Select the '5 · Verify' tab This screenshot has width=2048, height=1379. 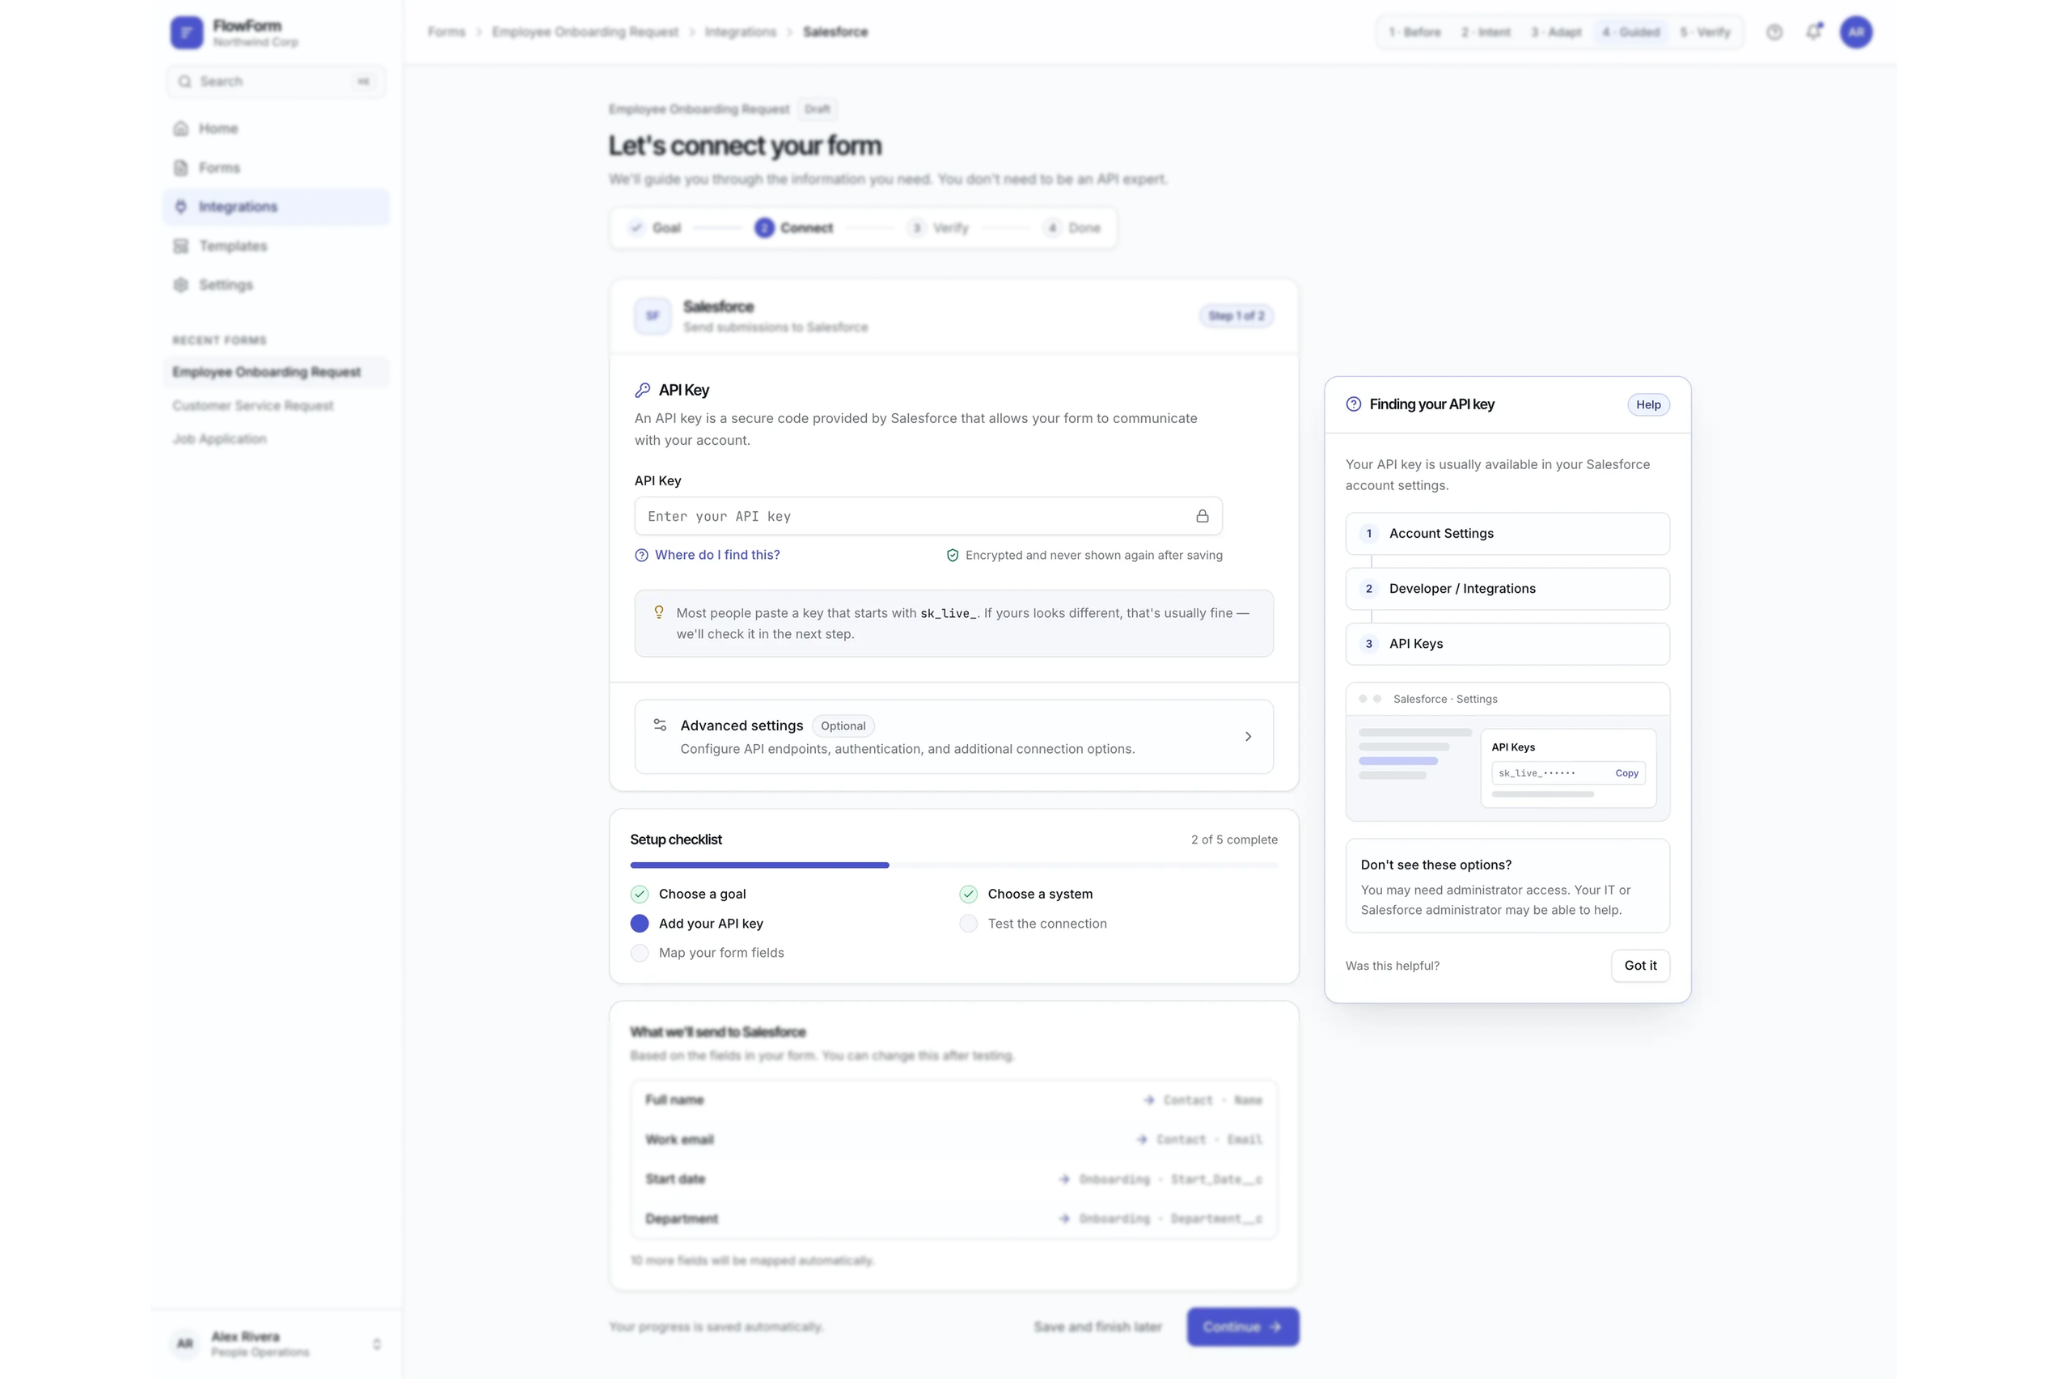(1705, 32)
